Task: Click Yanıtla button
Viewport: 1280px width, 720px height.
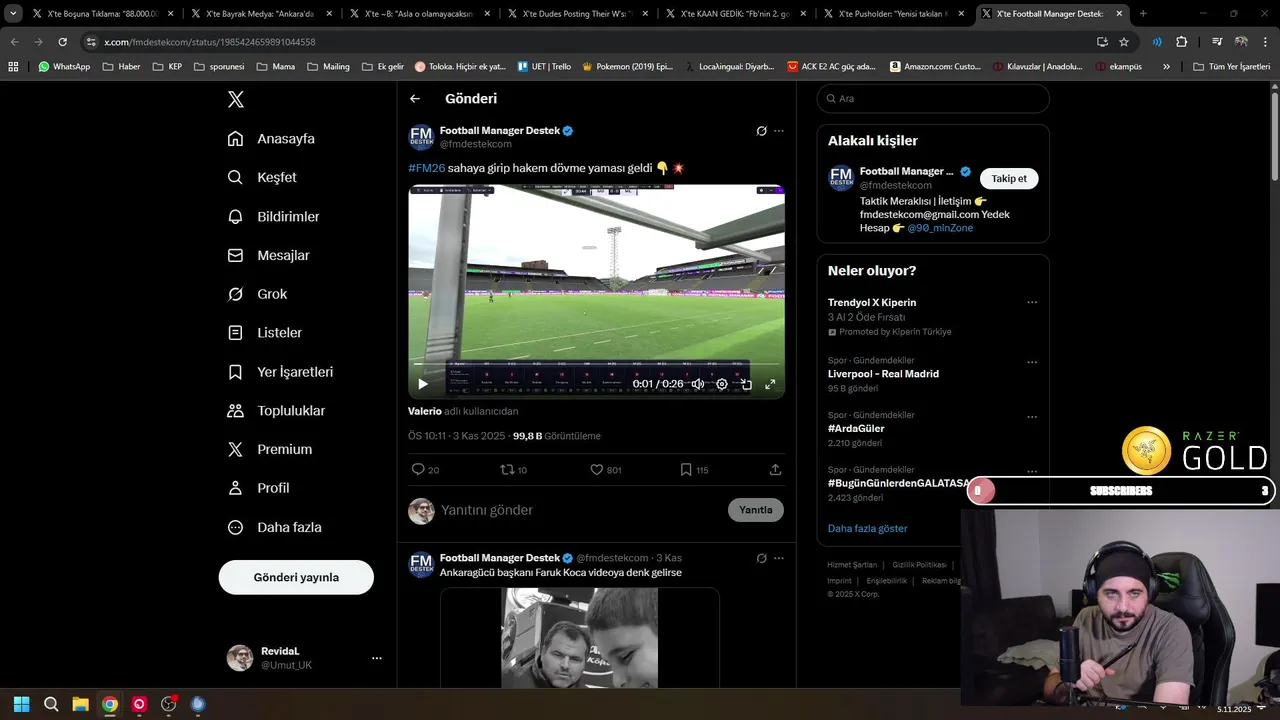Action: click(x=755, y=510)
